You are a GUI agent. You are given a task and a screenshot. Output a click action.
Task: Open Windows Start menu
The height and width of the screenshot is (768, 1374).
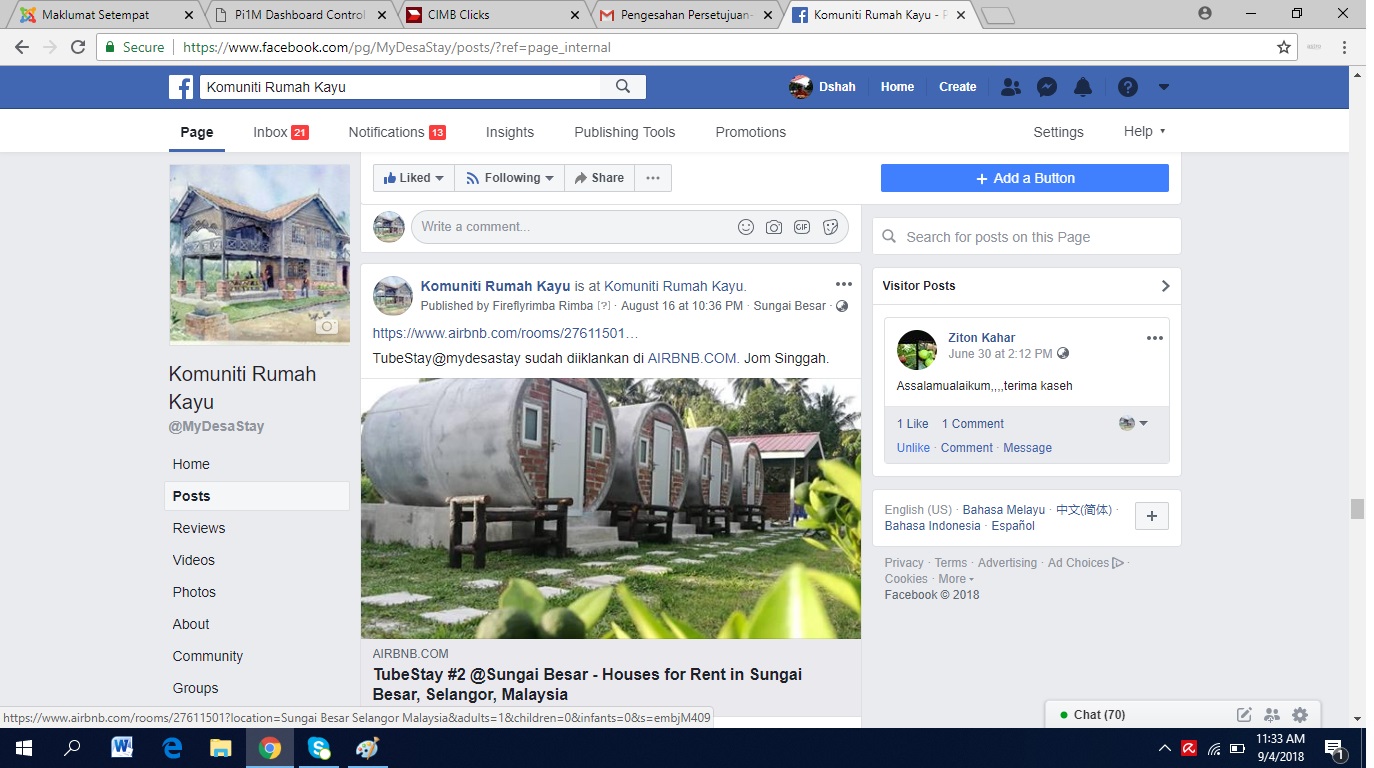pos(22,747)
